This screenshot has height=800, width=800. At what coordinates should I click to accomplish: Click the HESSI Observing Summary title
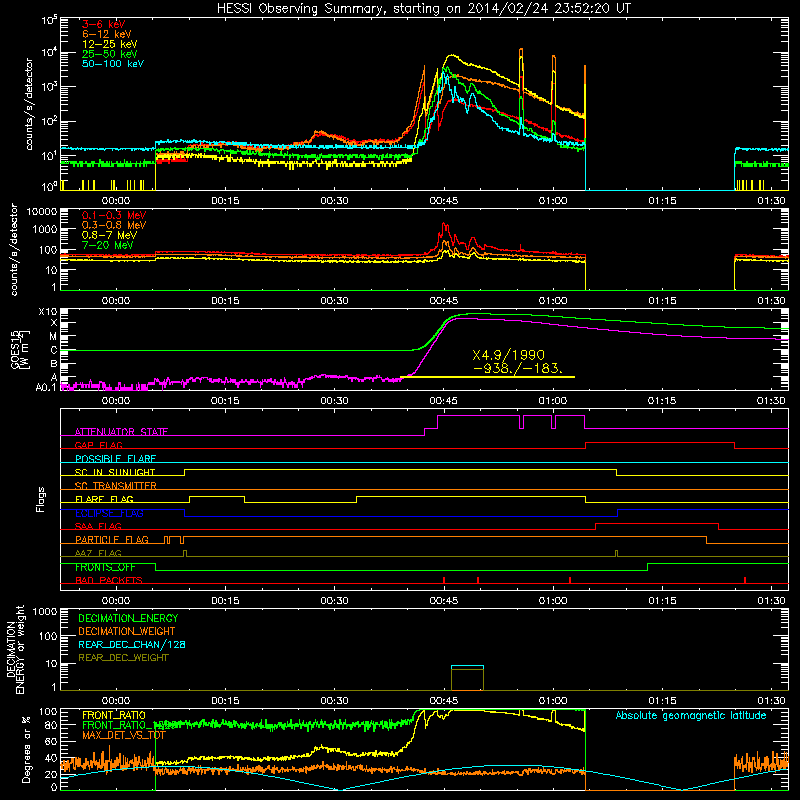point(423,9)
